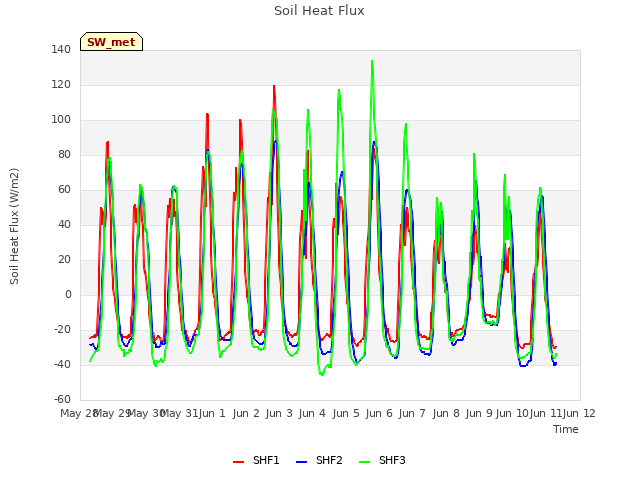Click the tallest green SHF3 peak on Jun 6

pyautogui.click(x=372, y=61)
